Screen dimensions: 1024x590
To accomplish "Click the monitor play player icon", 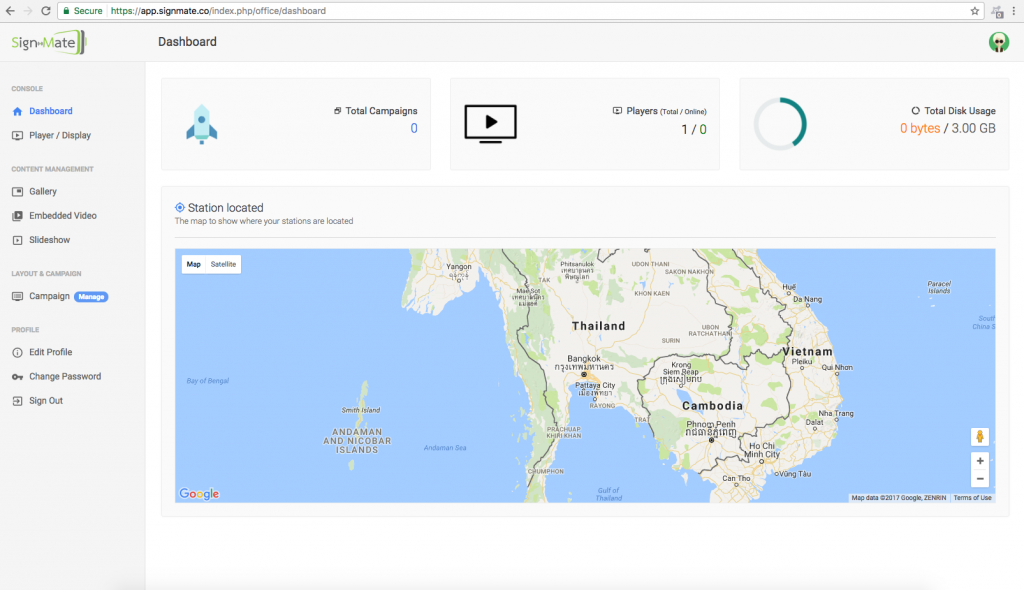I will point(490,123).
